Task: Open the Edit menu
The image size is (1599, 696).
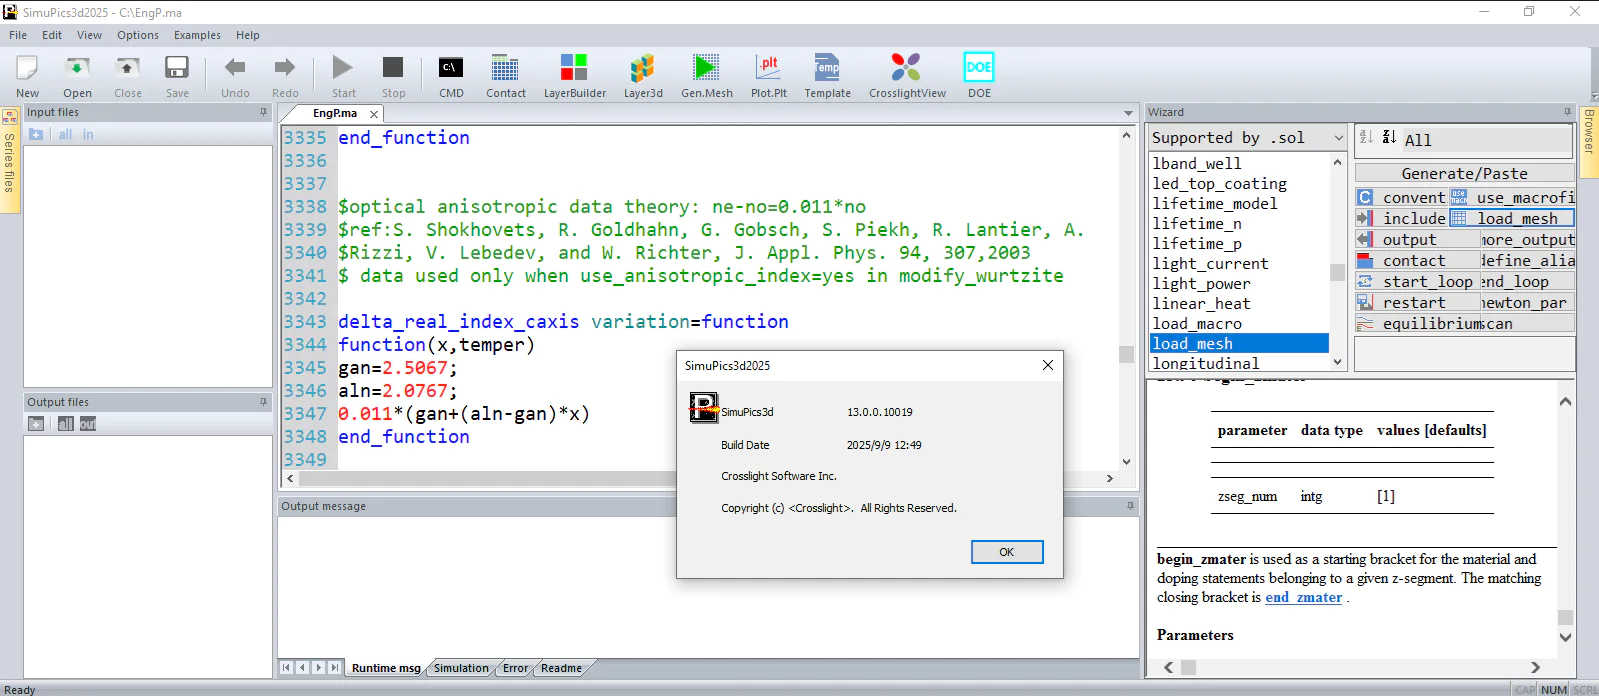Action: [x=52, y=35]
